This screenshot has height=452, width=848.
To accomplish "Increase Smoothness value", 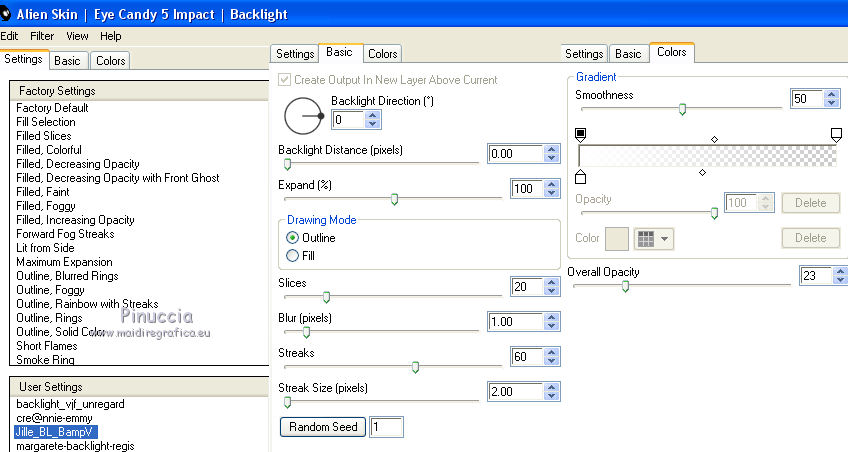I will [x=832, y=94].
